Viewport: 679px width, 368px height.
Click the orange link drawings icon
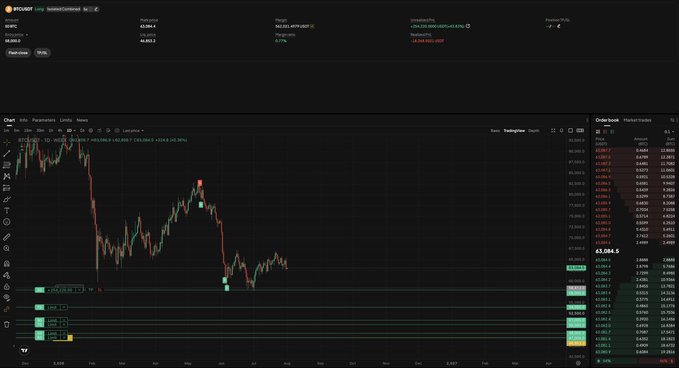[6, 309]
